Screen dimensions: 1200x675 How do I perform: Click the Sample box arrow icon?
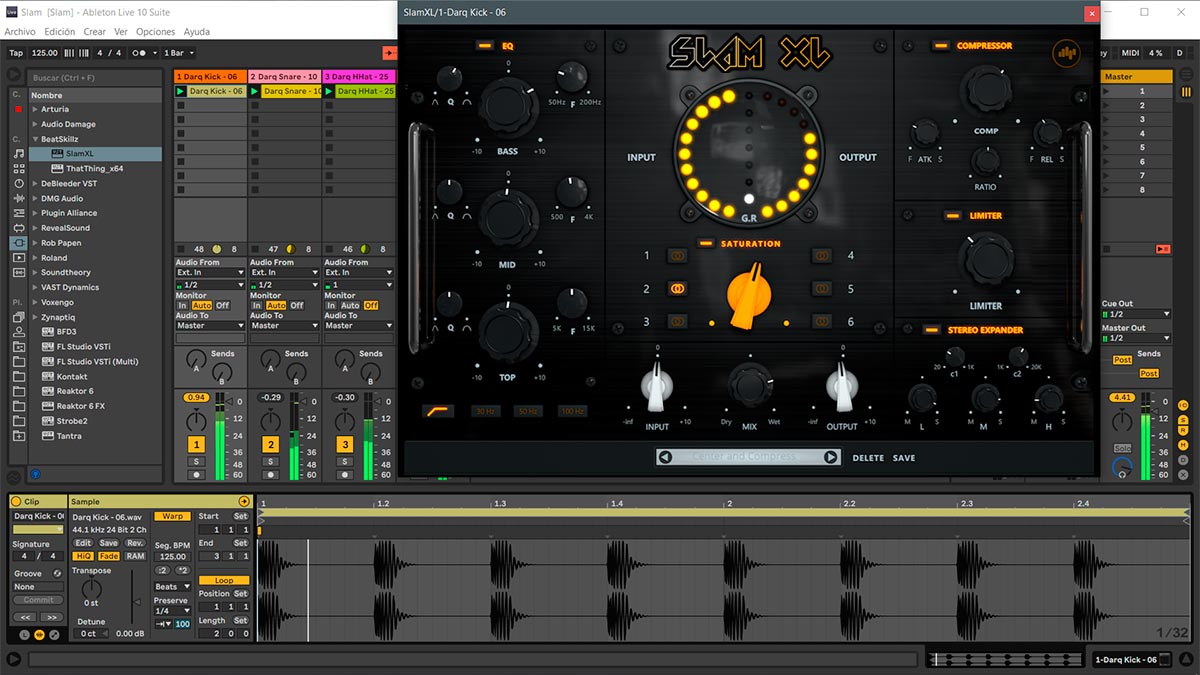[244, 501]
